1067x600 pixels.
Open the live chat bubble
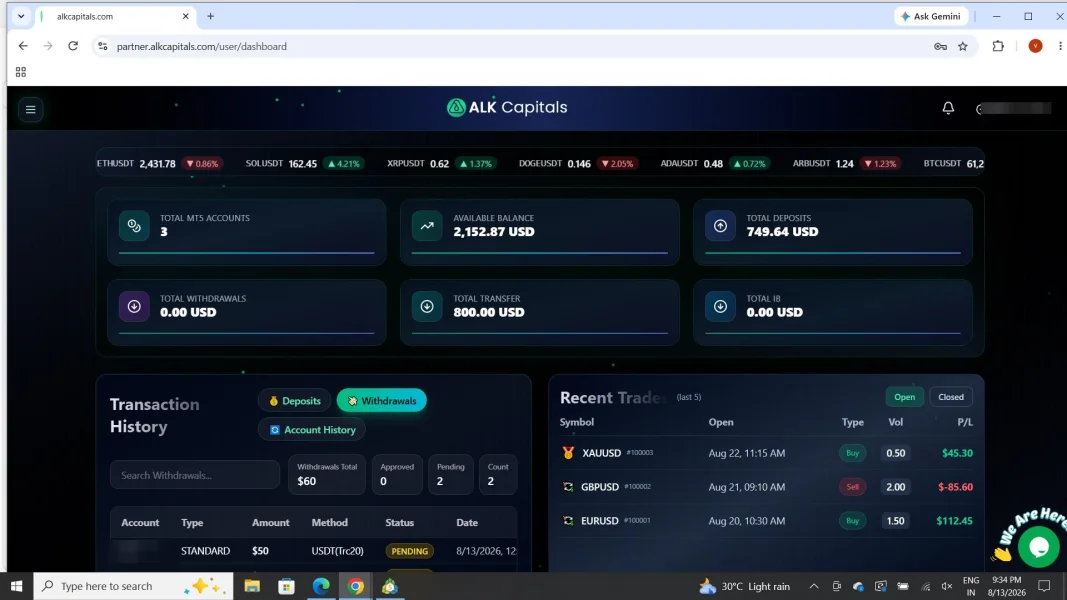click(1038, 546)
